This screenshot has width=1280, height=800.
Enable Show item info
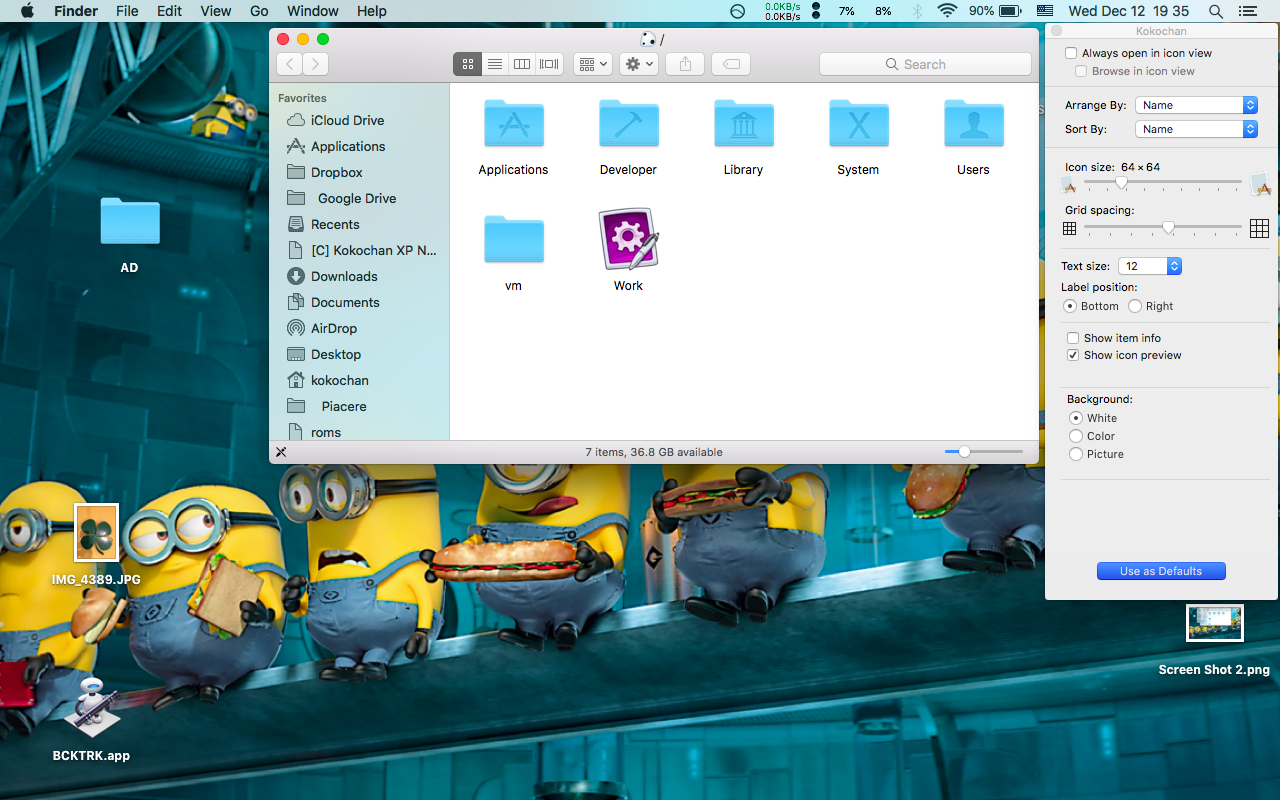(1073, 338)
